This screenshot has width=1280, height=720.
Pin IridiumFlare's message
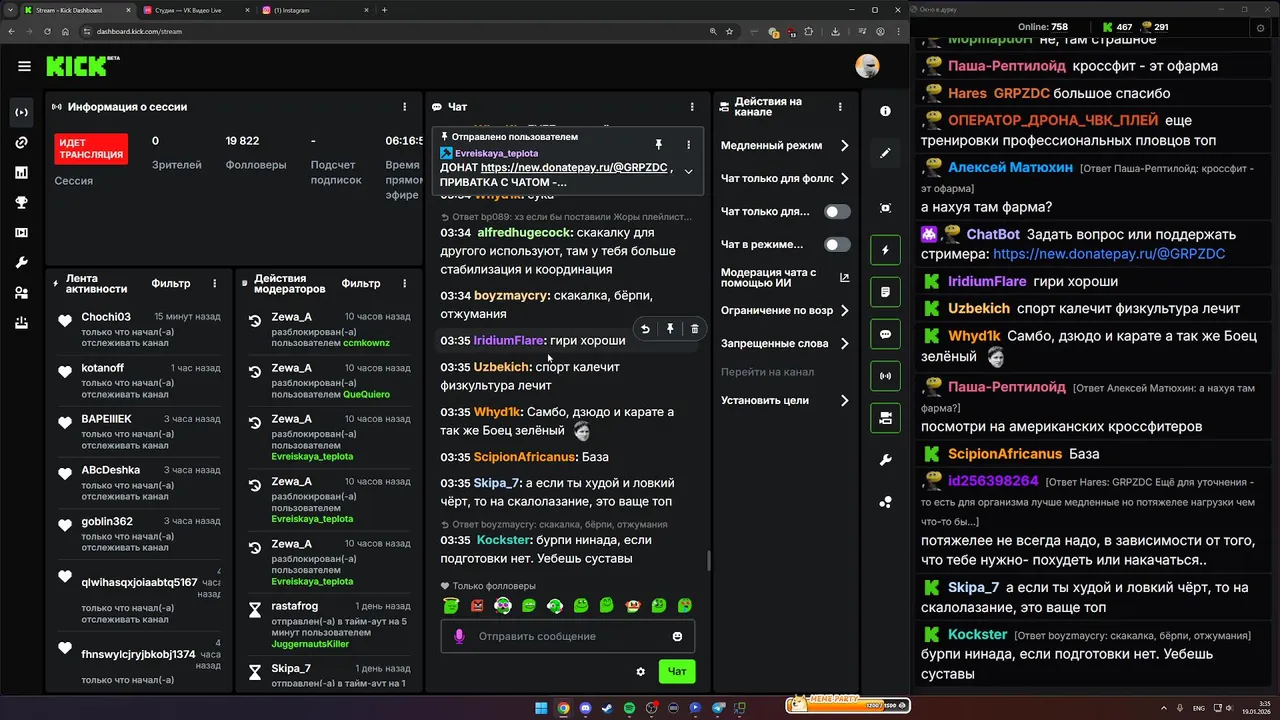(x=670, y=329)
